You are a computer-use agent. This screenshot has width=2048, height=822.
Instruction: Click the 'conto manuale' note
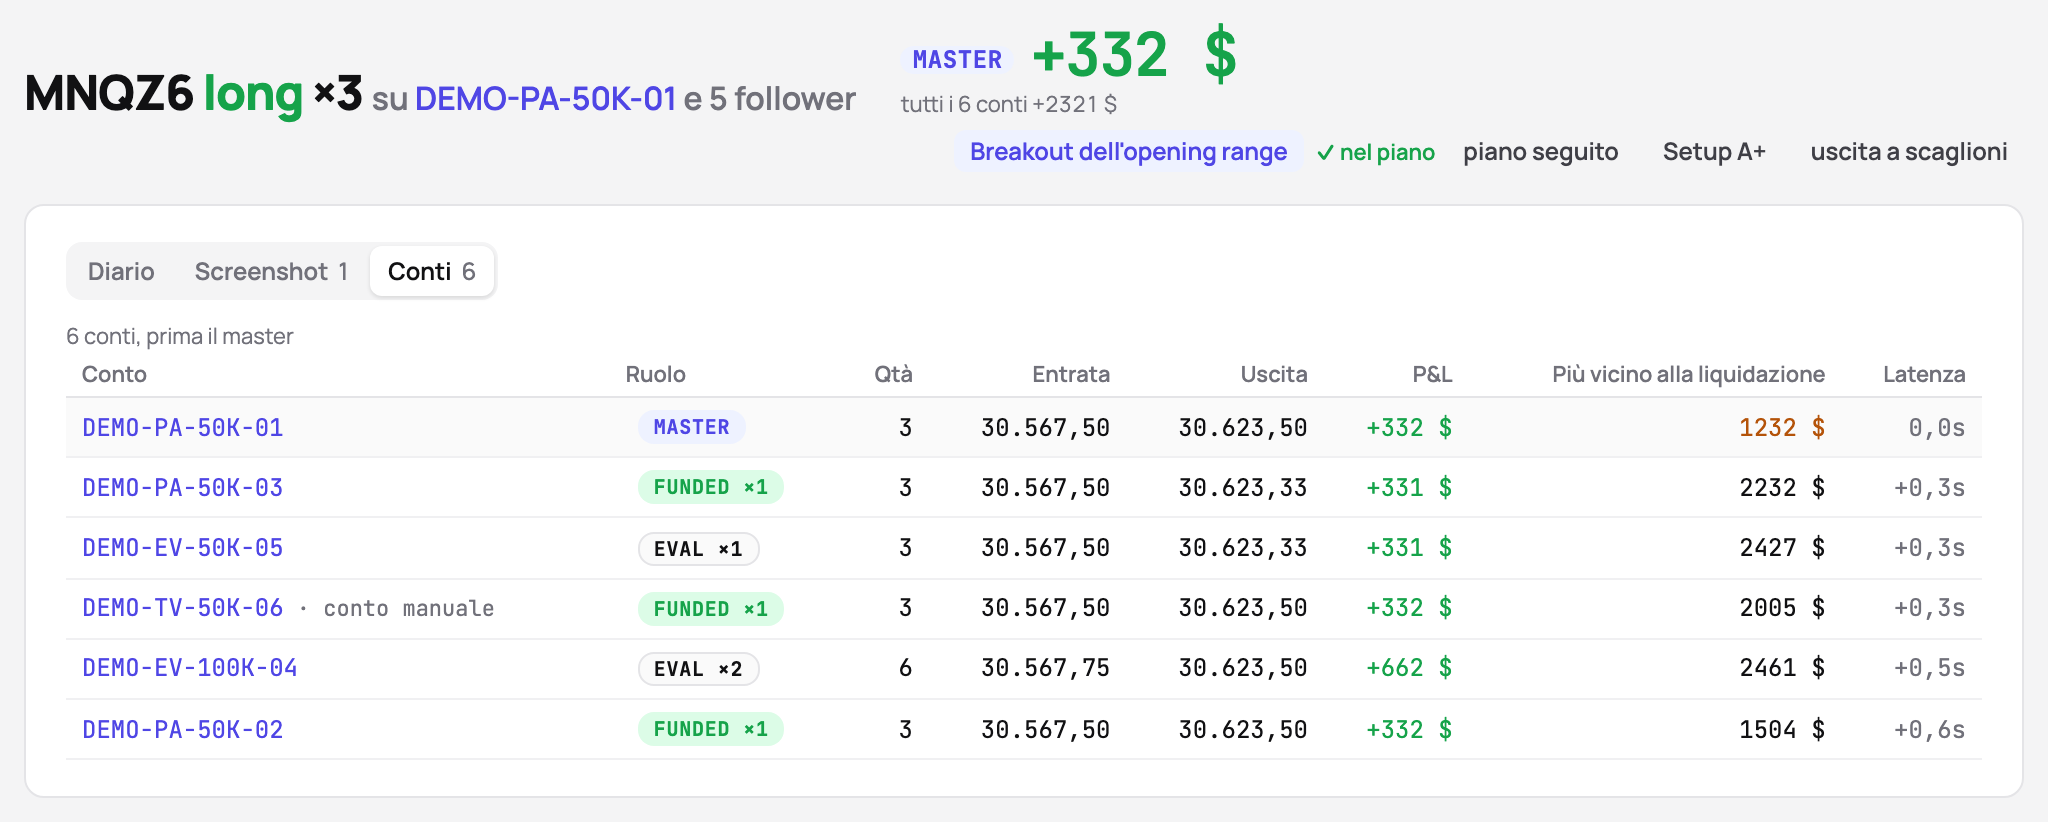[408, 608]
